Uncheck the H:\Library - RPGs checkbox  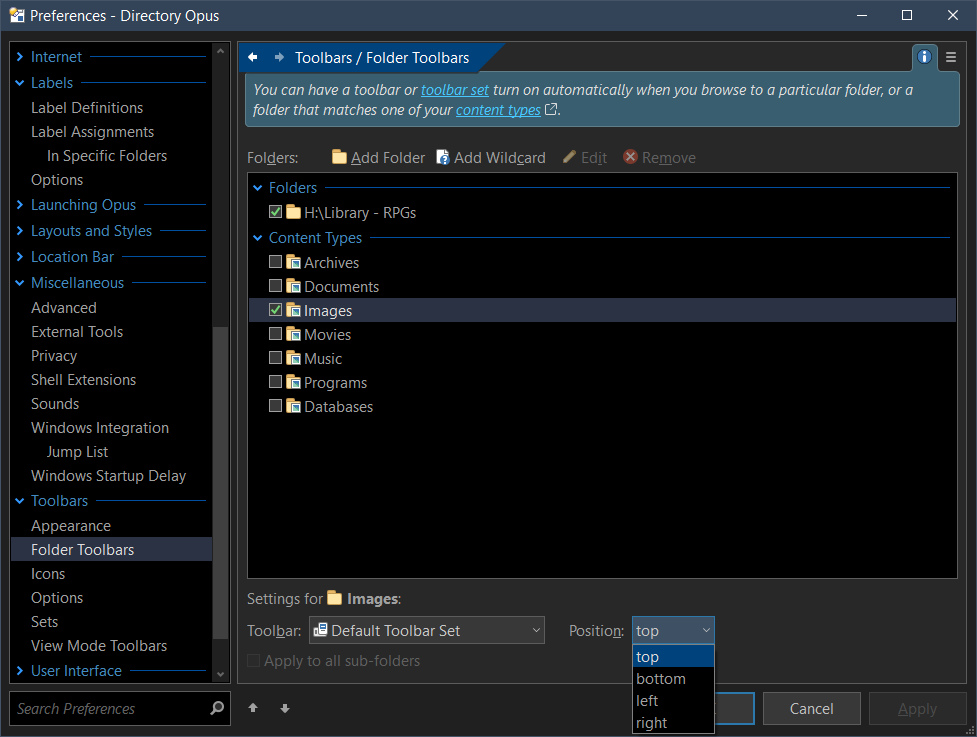click(x=275, y=212)
